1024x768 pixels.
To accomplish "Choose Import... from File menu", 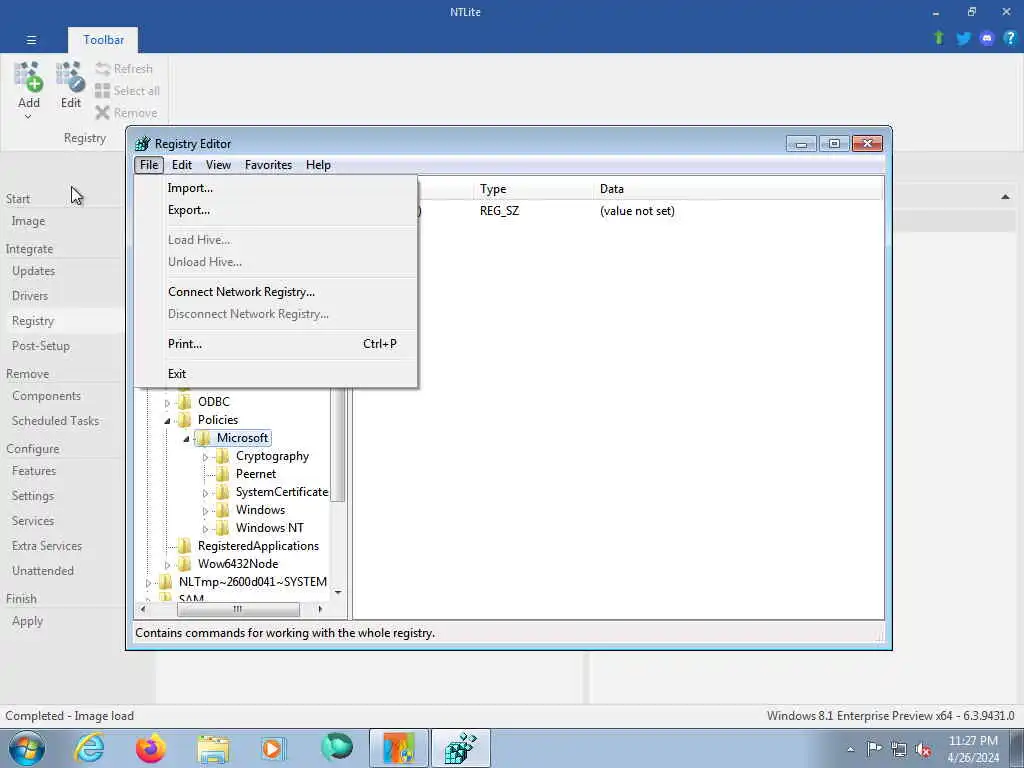I will [190, 188].
